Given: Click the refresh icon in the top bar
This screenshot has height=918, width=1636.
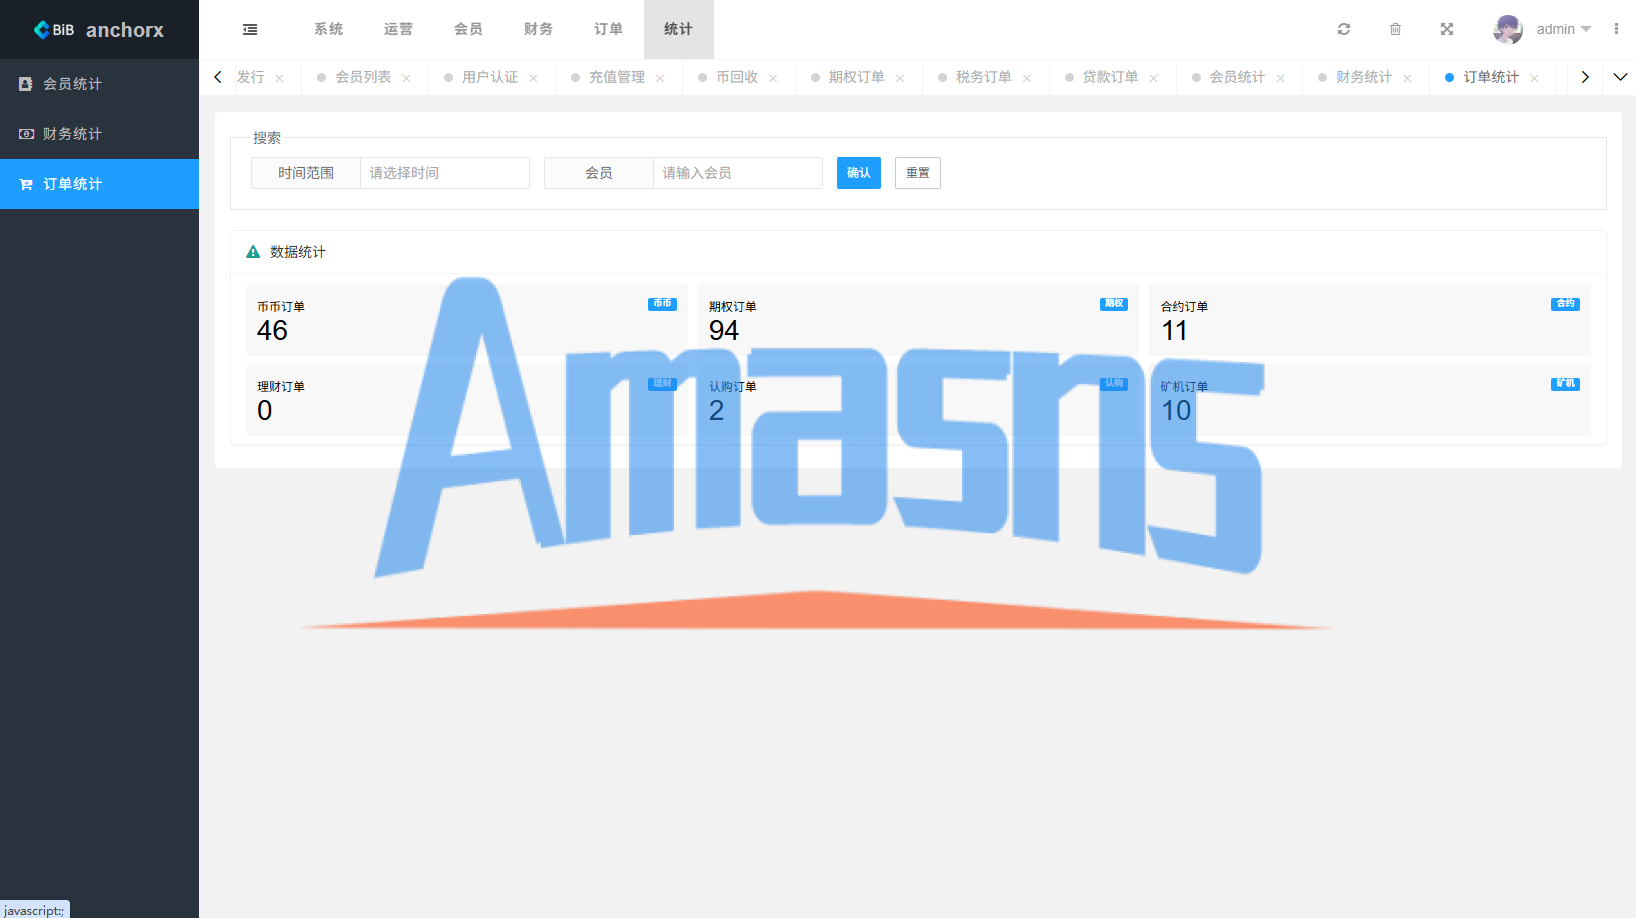Looking at the screenshot, I should 1344,30.
